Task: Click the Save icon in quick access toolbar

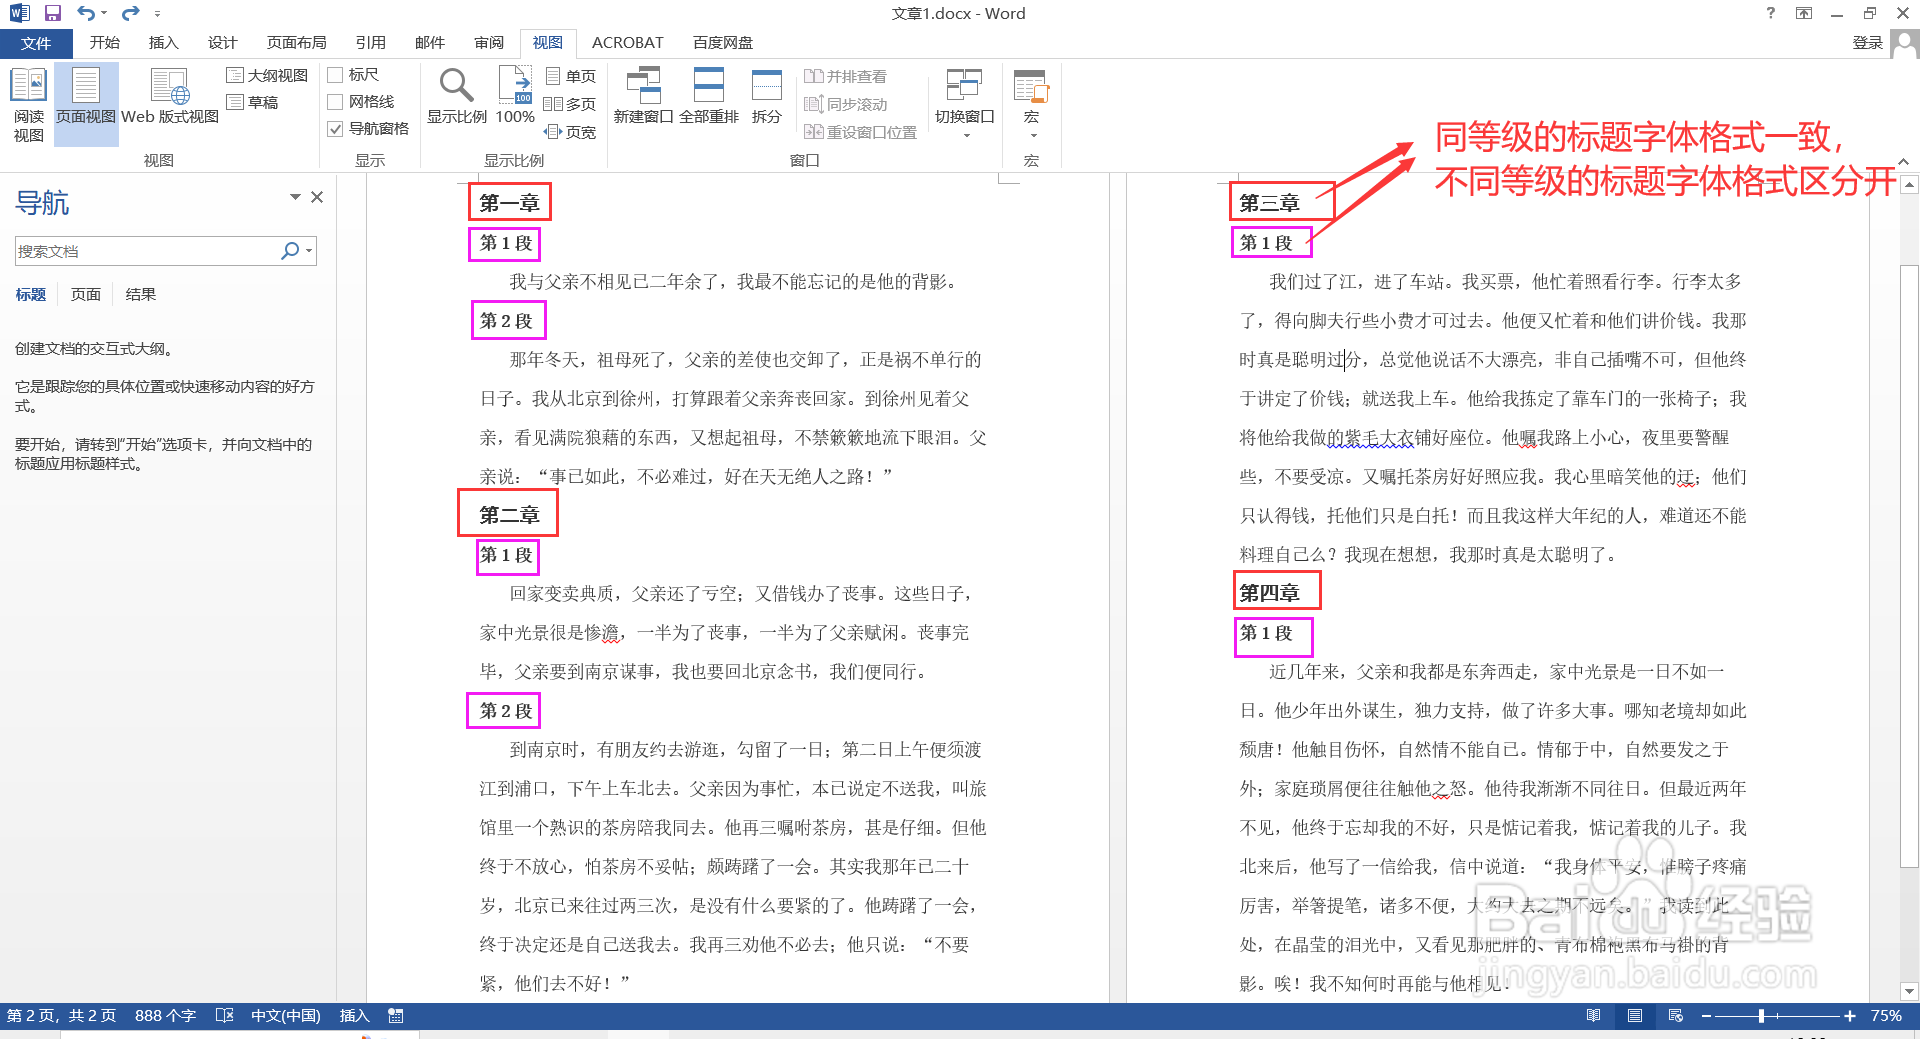Action: click(x=53, y=13)
